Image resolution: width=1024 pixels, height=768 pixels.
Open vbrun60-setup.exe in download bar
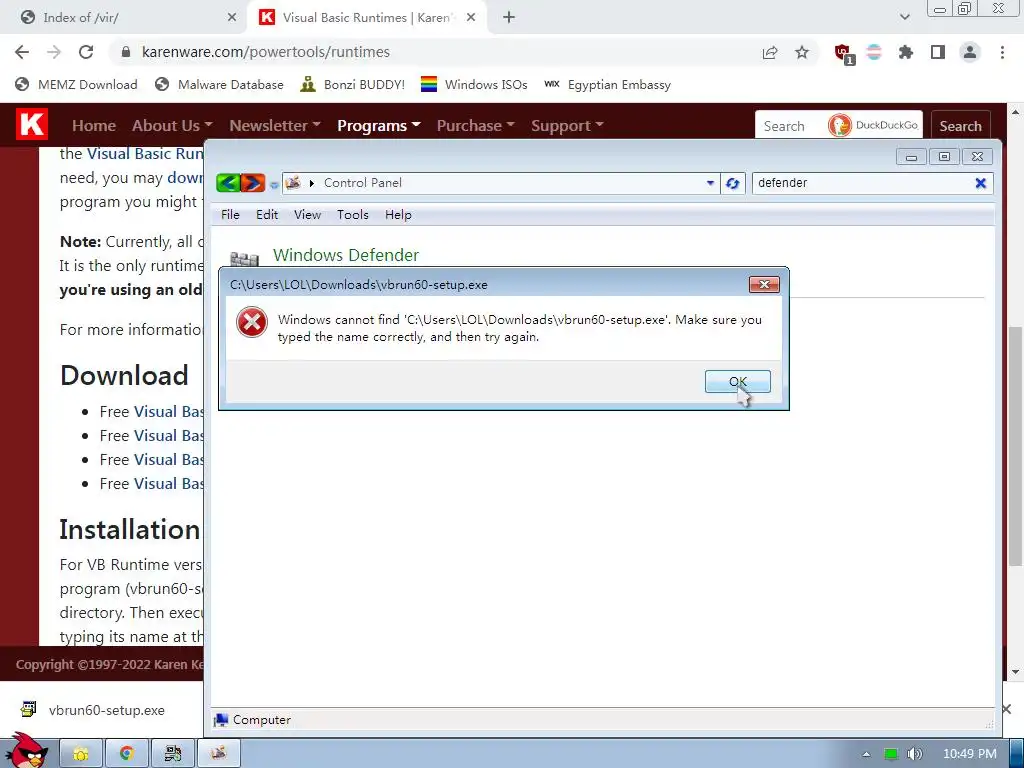click(94, 710)
